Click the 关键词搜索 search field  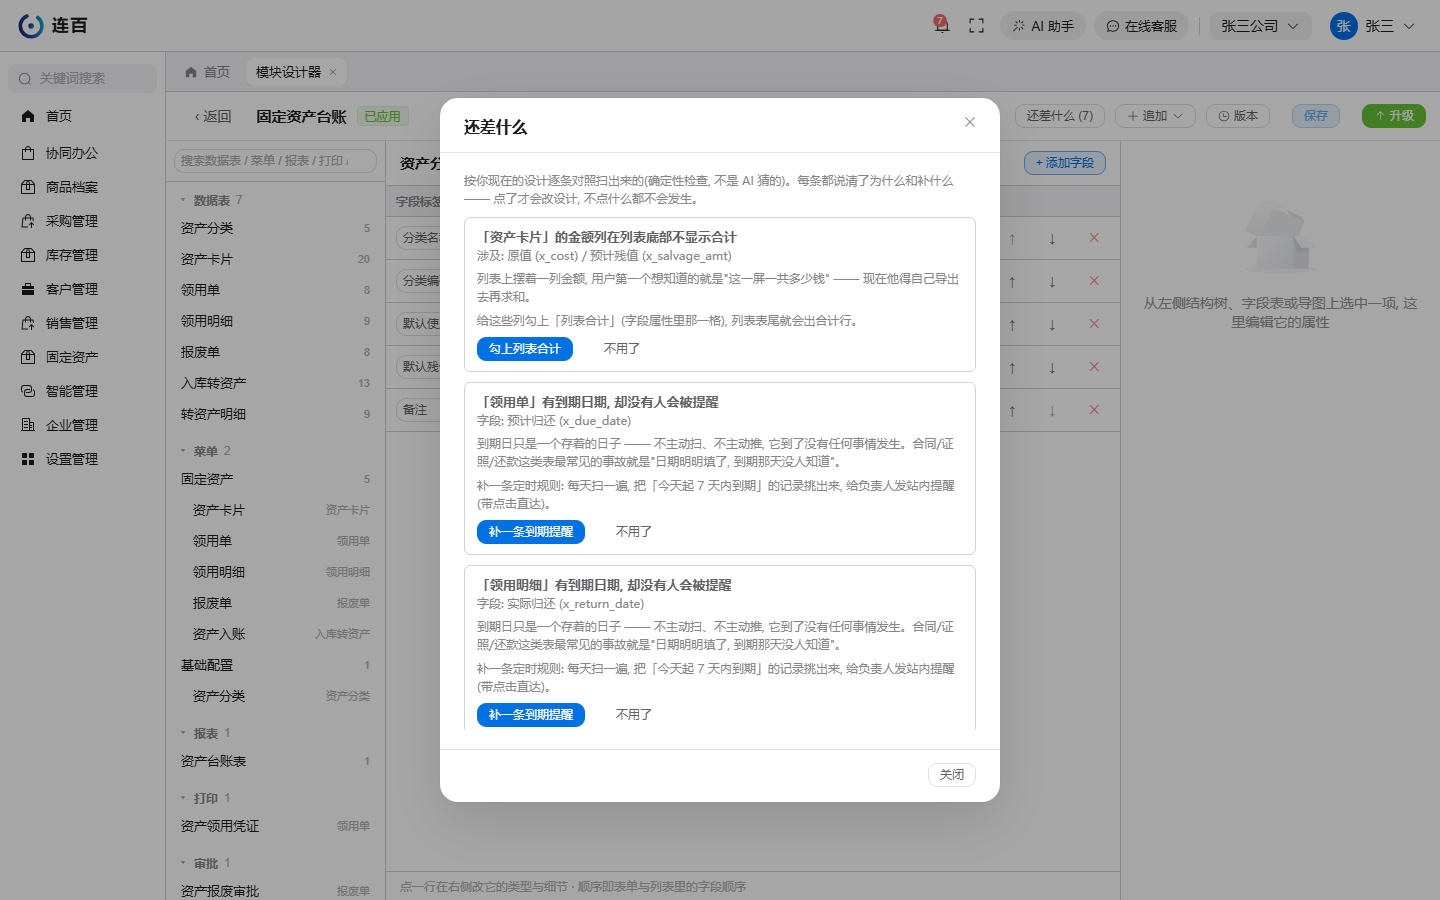tap(83, 78)
